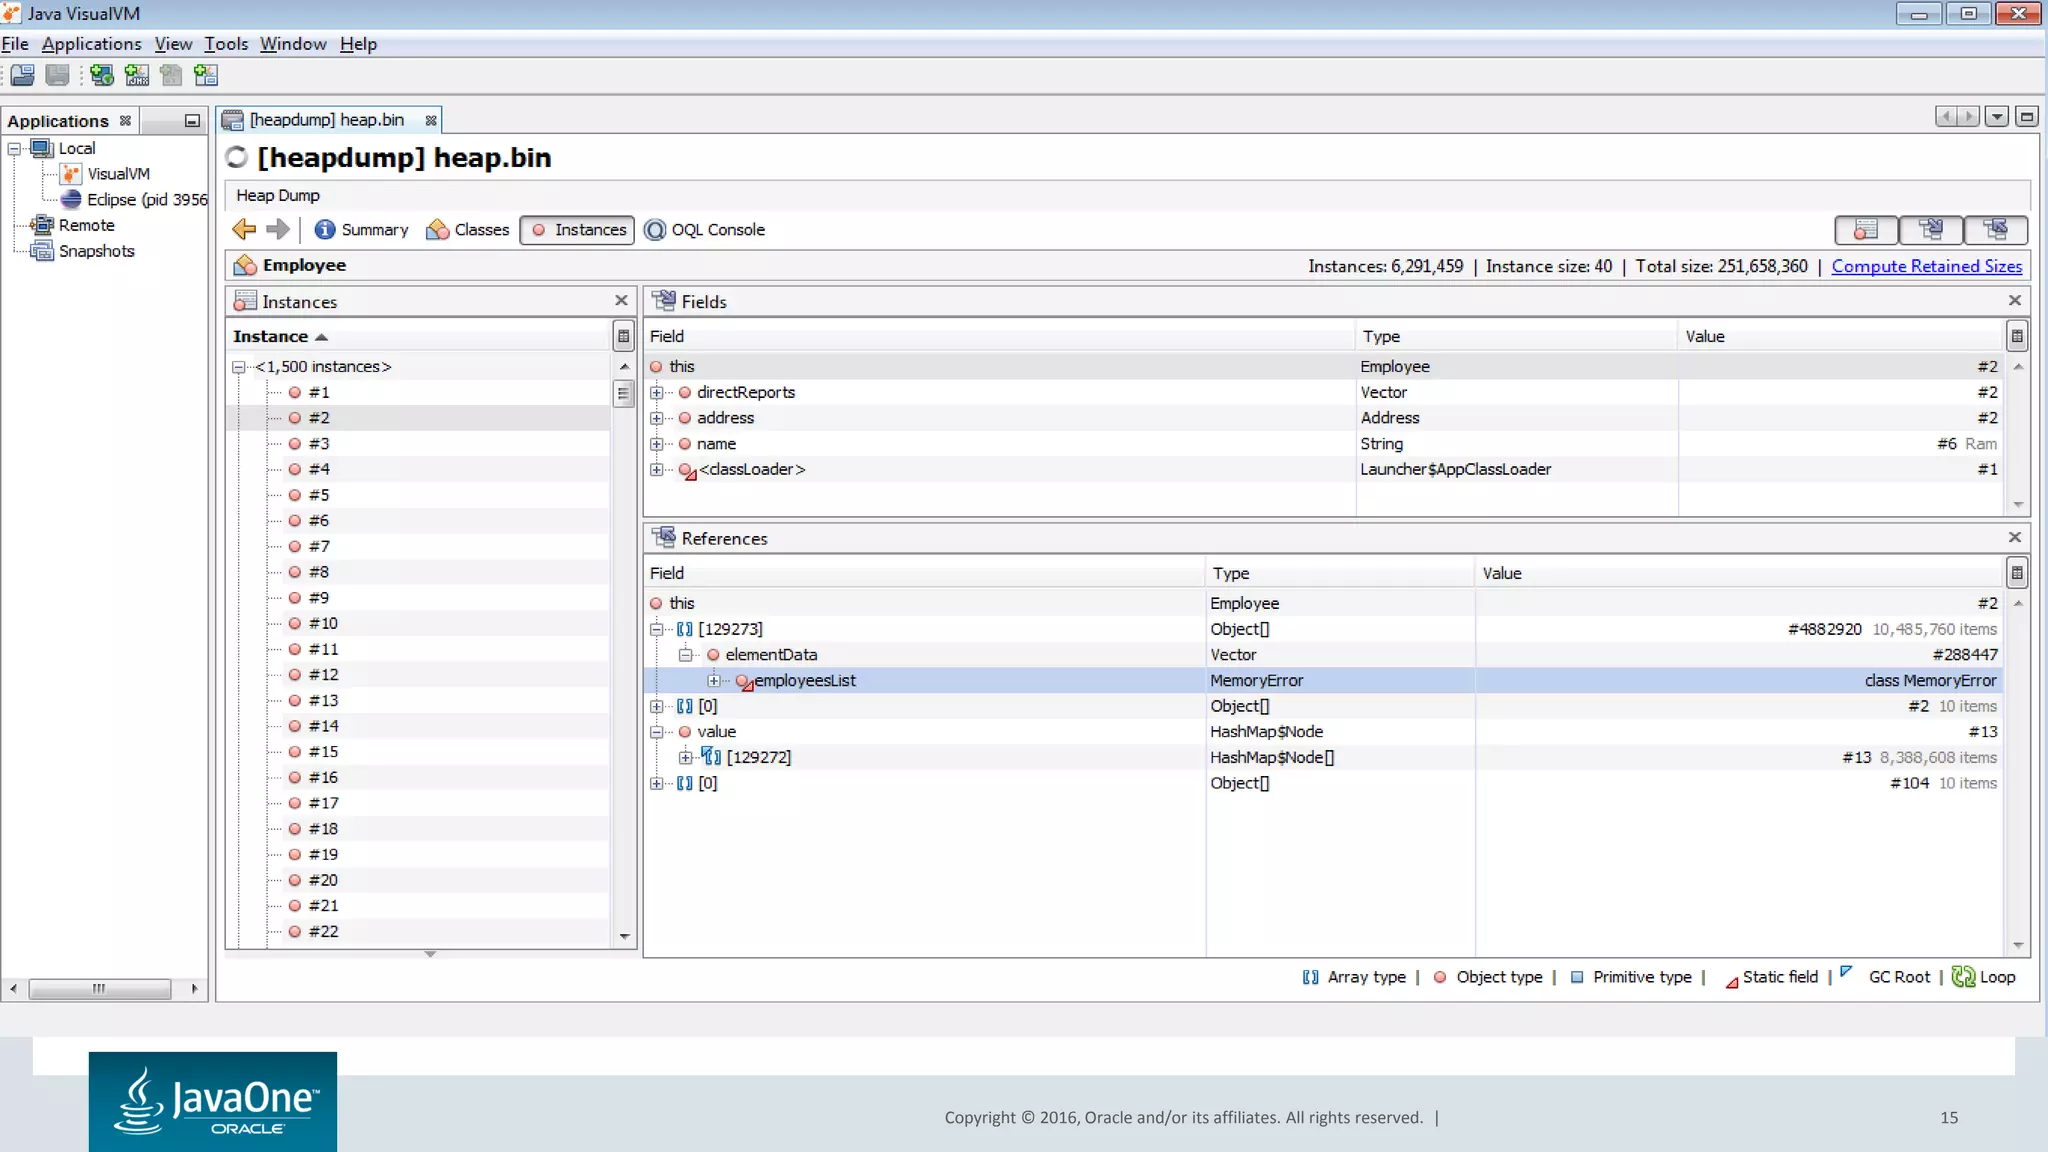
Task: Open the Tools menu
Action: pos(226,44)
